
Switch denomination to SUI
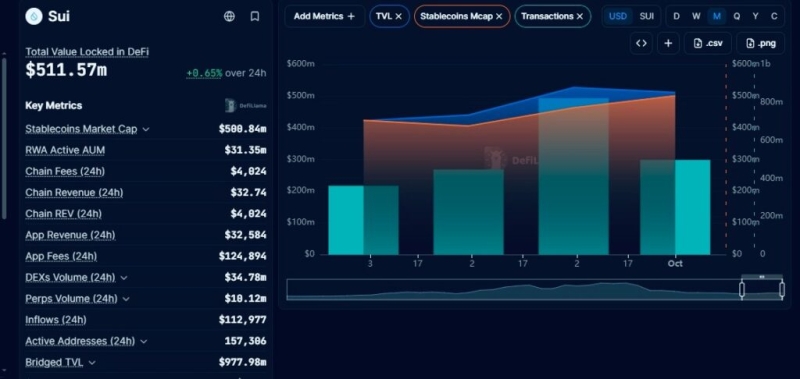coord(646,16)
